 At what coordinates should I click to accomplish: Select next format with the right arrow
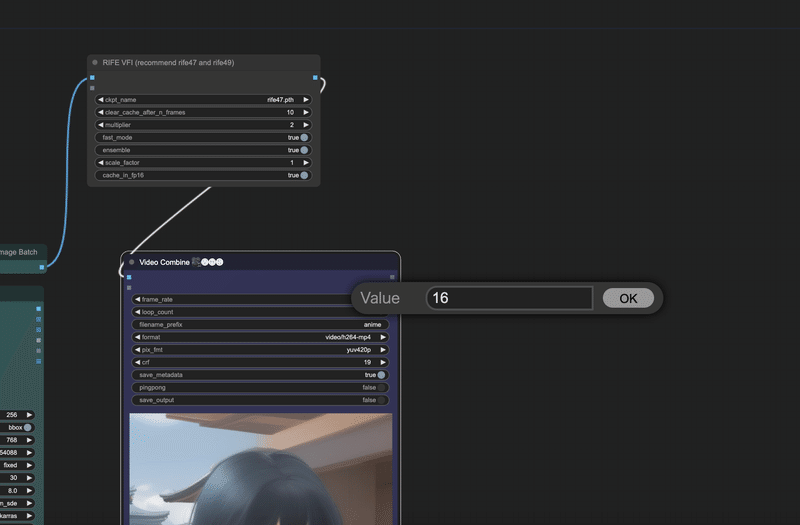(x=383, y=337)
